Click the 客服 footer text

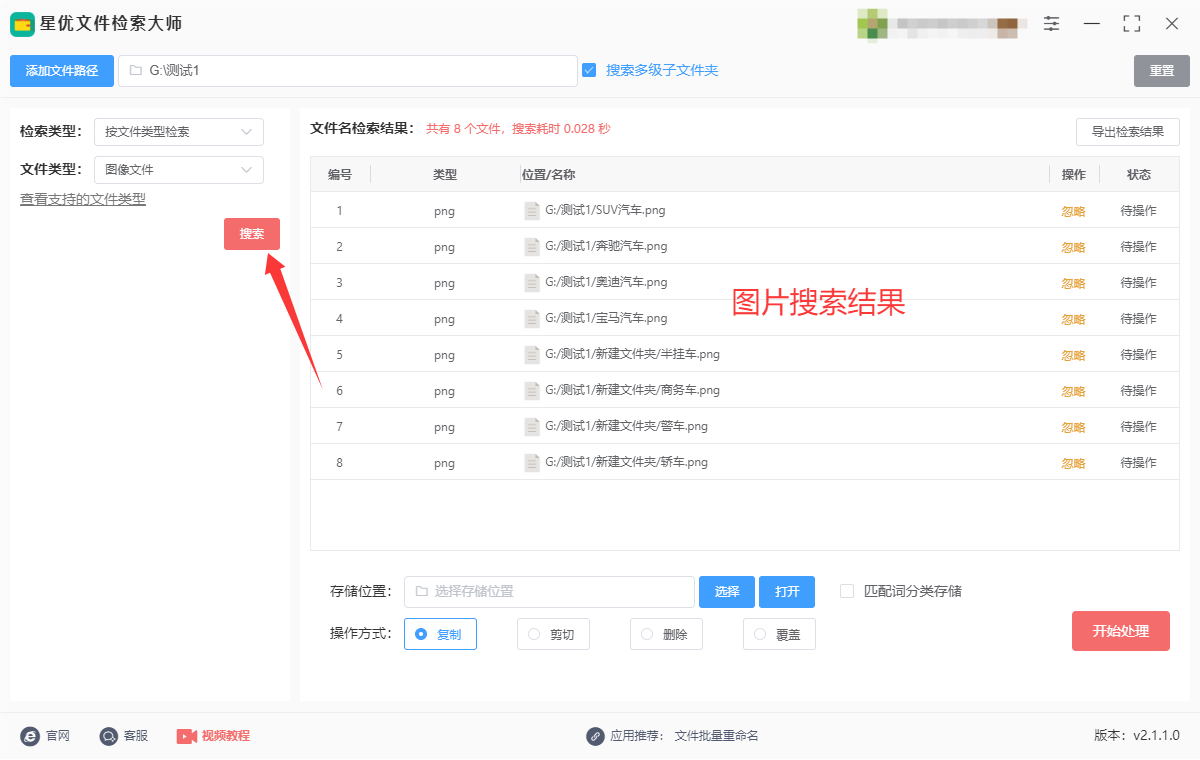click(136, 736)
